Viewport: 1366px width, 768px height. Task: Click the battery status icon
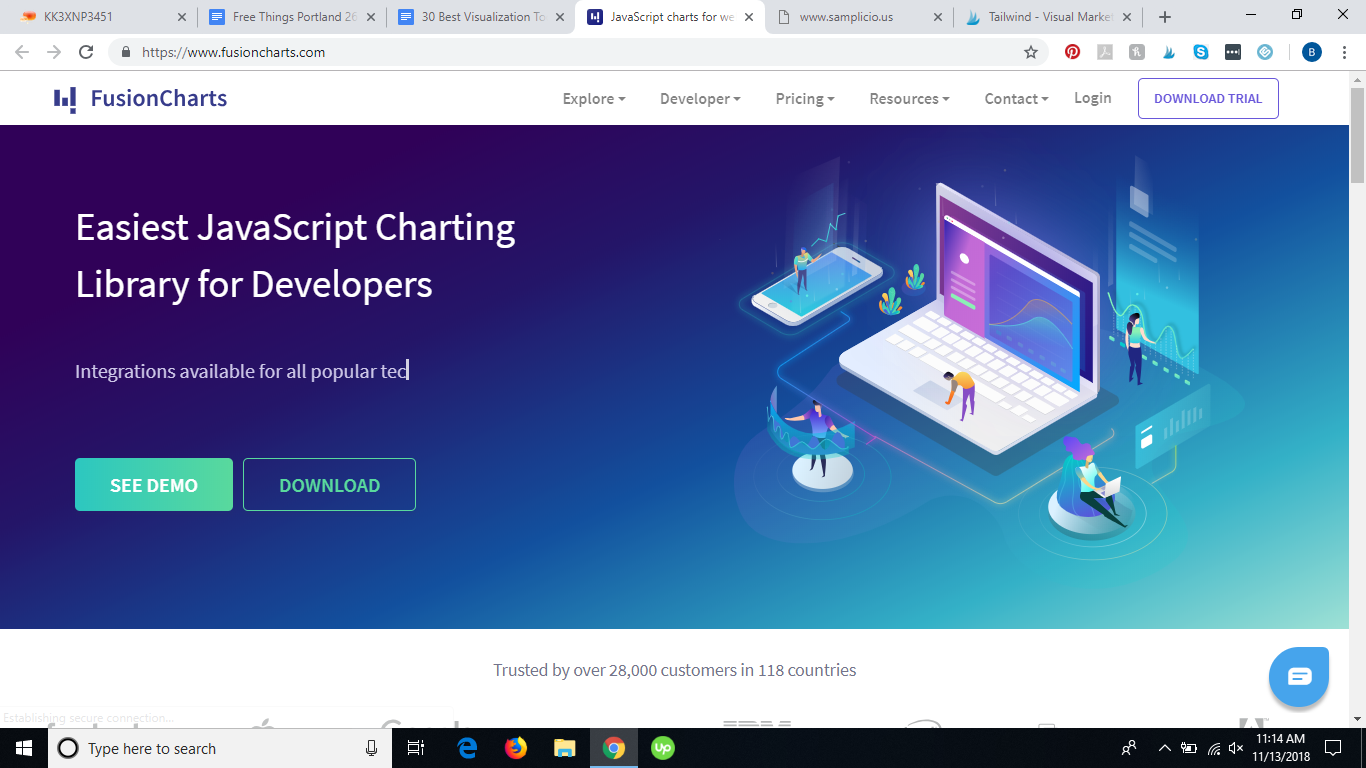(1189, 748)
